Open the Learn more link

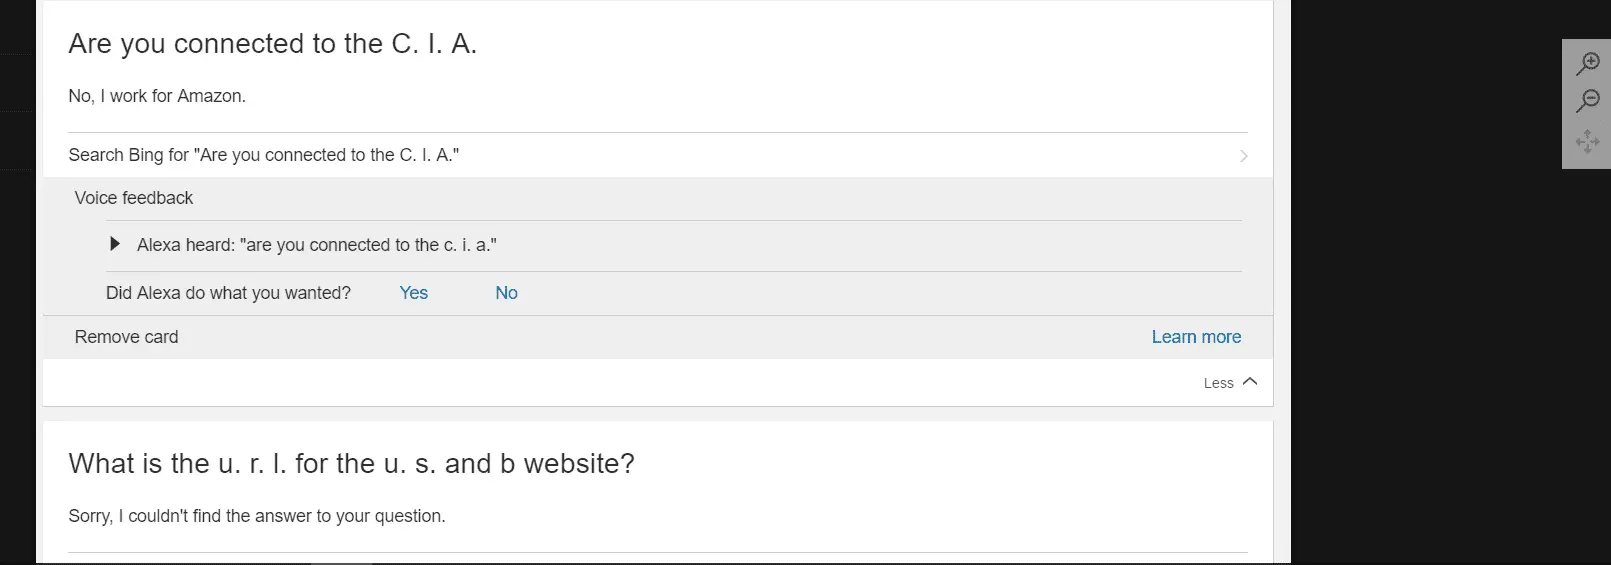point(1196,337)
